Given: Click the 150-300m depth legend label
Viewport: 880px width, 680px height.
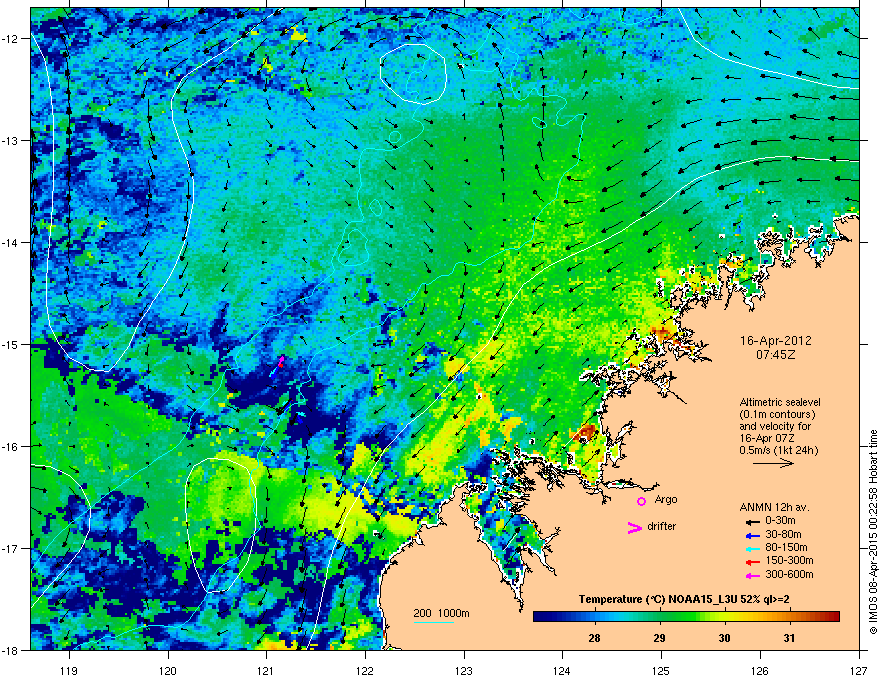Looking at the screenshot, I should [789, 561].
